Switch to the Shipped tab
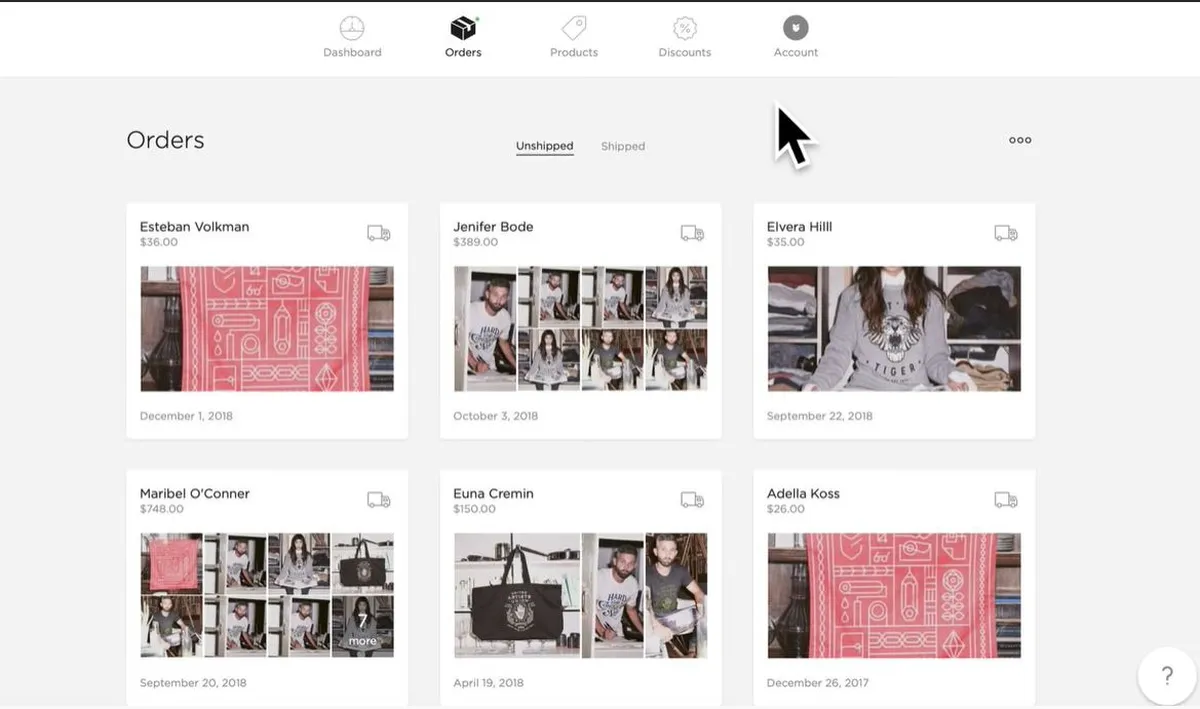This screenshot has width=1200, height=709. (623, 146)
